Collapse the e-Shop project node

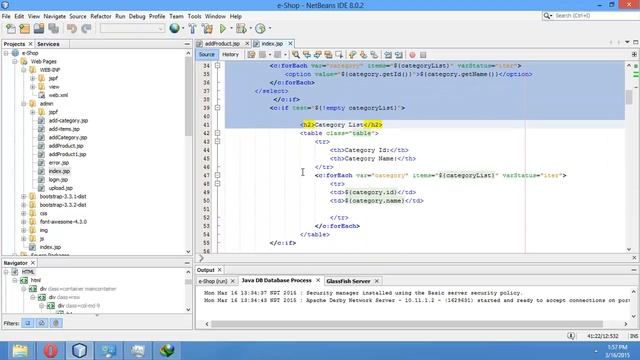[6, 53]
